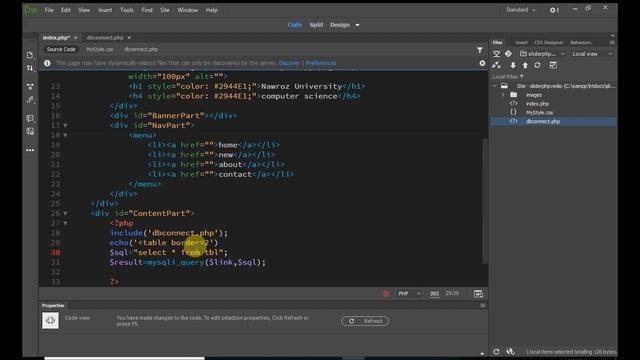Click the Define Servers plug icon
Screen dimensions: 640x360
(496, 65)
